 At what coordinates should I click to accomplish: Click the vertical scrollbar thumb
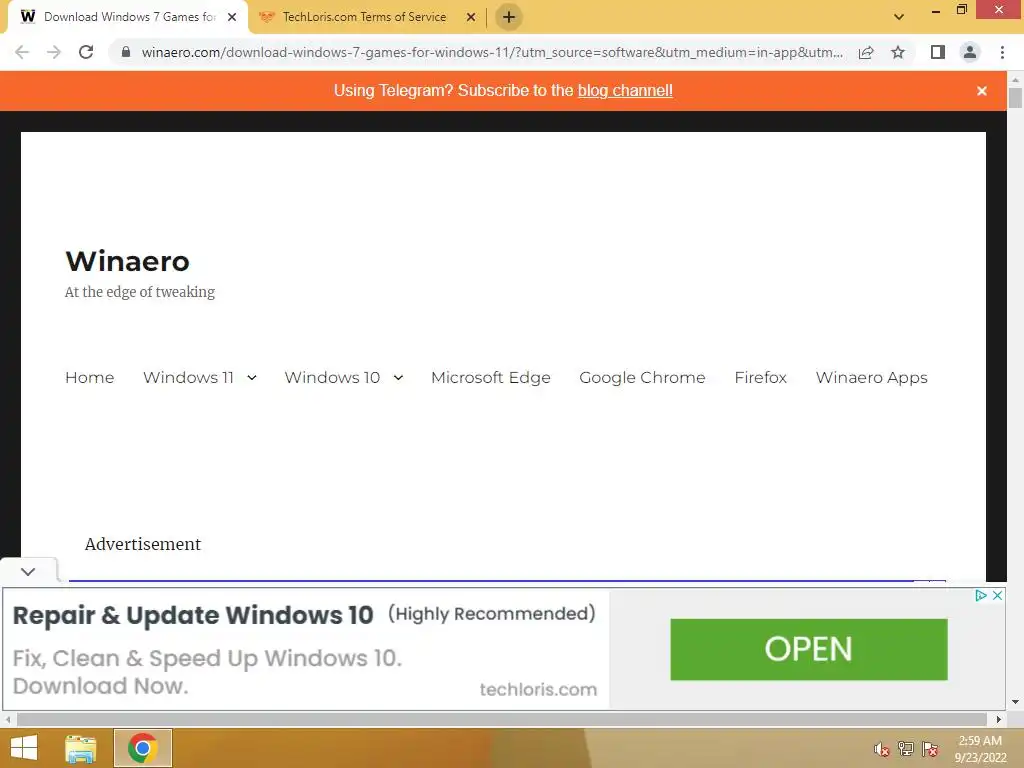[x=1015, y=98]
